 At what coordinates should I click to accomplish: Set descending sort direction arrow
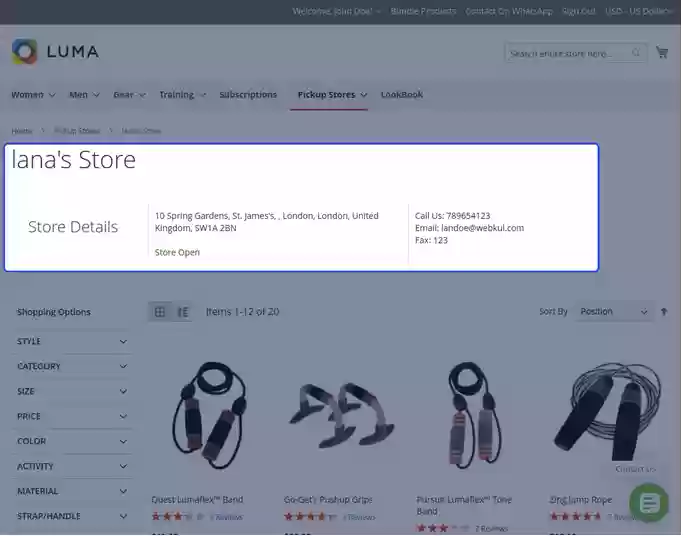tap(664, 312)
